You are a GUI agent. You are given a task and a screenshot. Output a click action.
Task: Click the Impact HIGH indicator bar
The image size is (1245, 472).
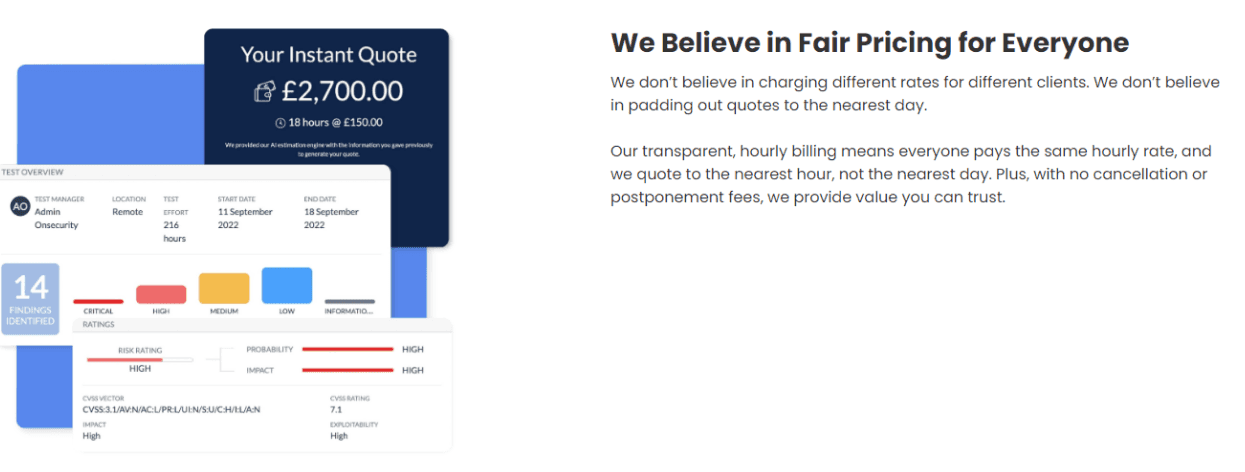point(347,370)
